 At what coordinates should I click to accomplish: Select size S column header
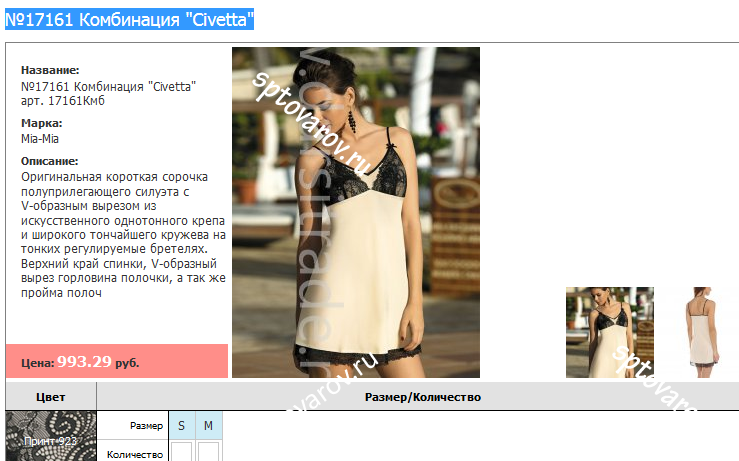point(181,426)
